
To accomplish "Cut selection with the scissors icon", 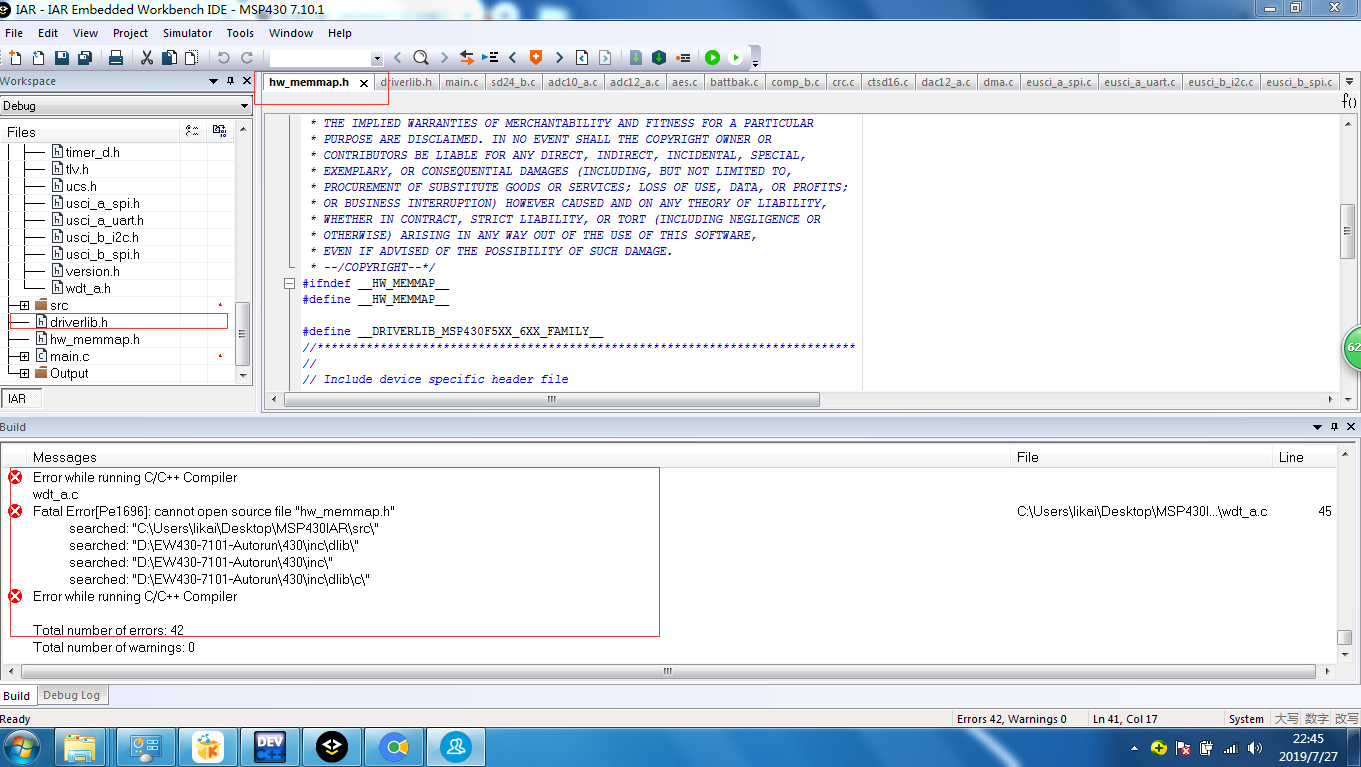I will pos(147,58).
